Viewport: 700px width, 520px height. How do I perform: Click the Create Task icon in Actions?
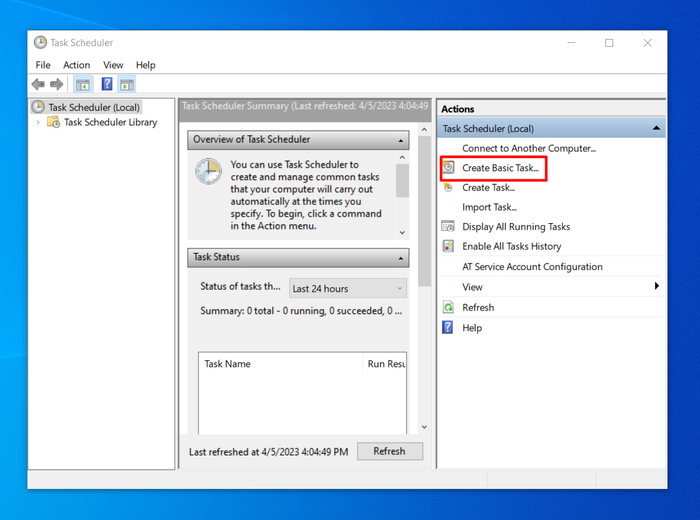(448, 187)
